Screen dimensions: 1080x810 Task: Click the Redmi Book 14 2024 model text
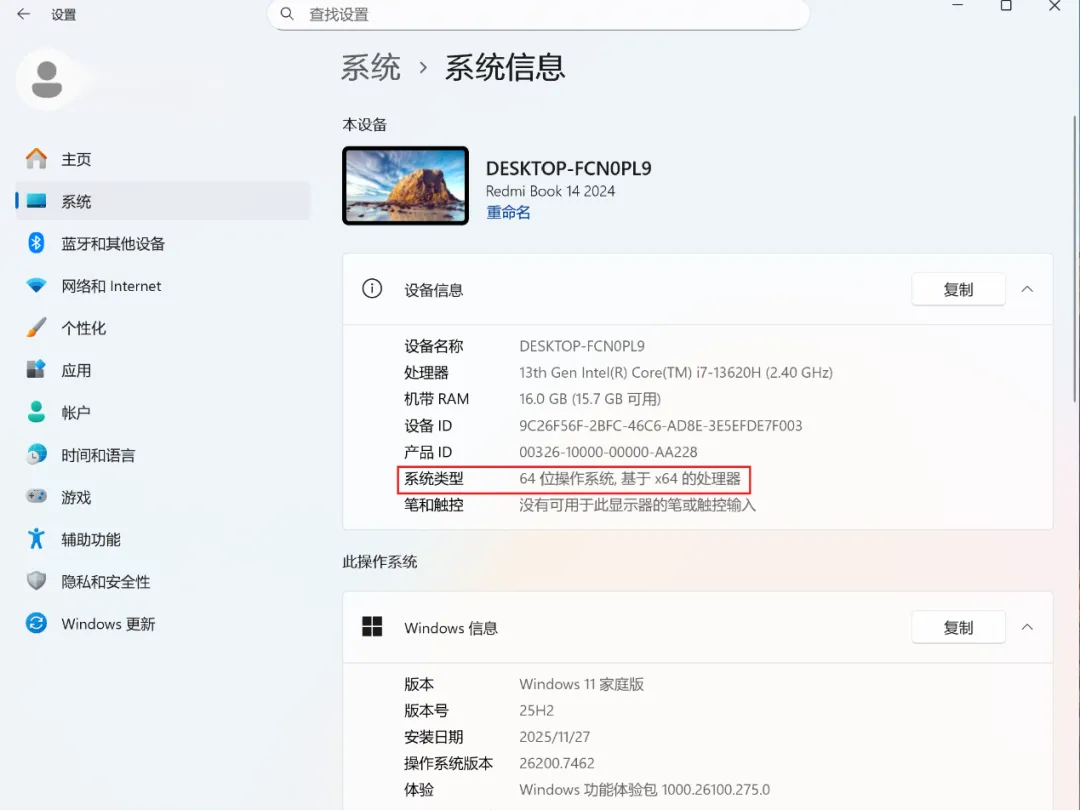click(550, 191)
